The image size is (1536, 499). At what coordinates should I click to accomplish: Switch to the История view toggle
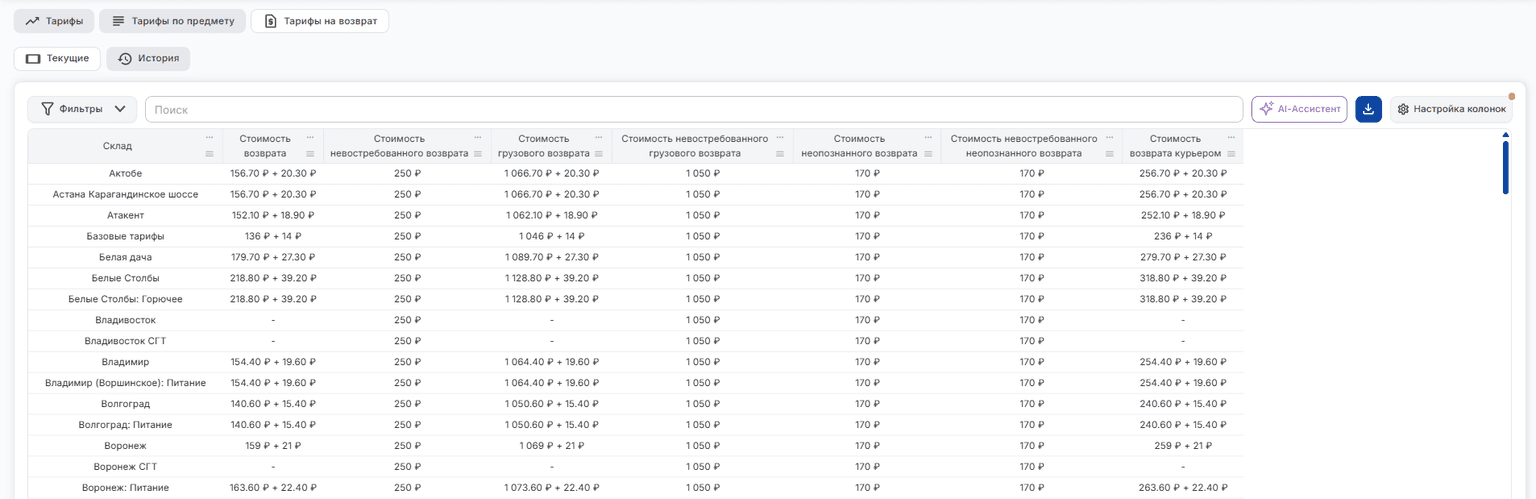pos(148,59)
